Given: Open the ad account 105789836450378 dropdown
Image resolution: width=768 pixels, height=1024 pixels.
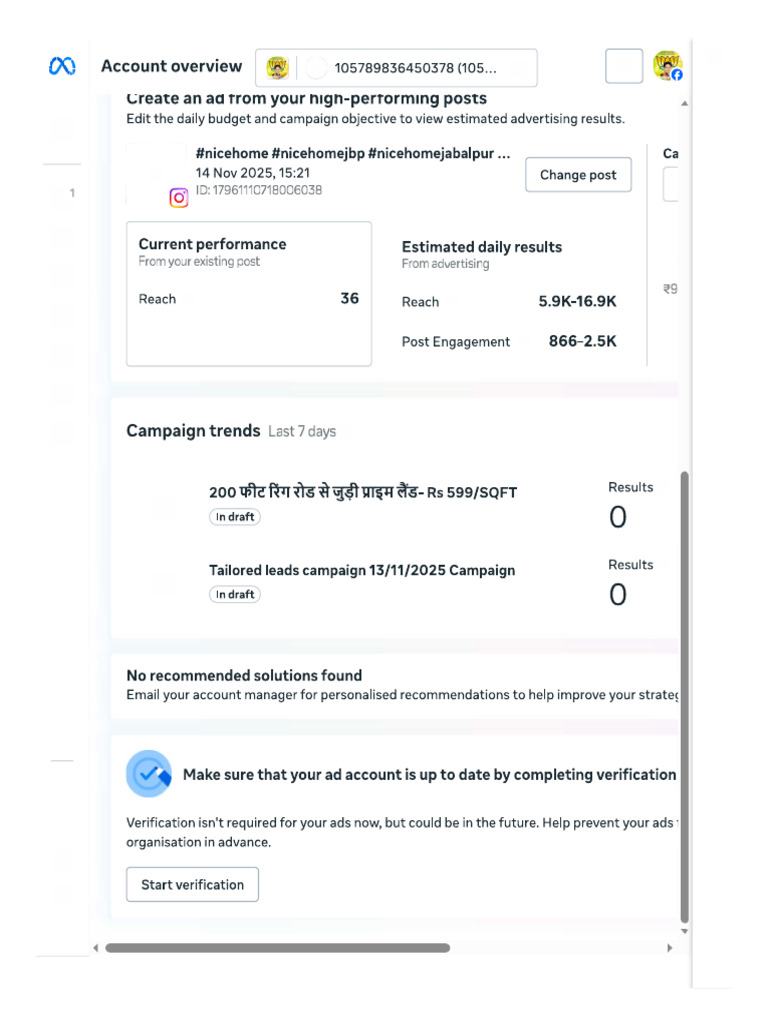Looking at the screenshot, I should [396, 68].
